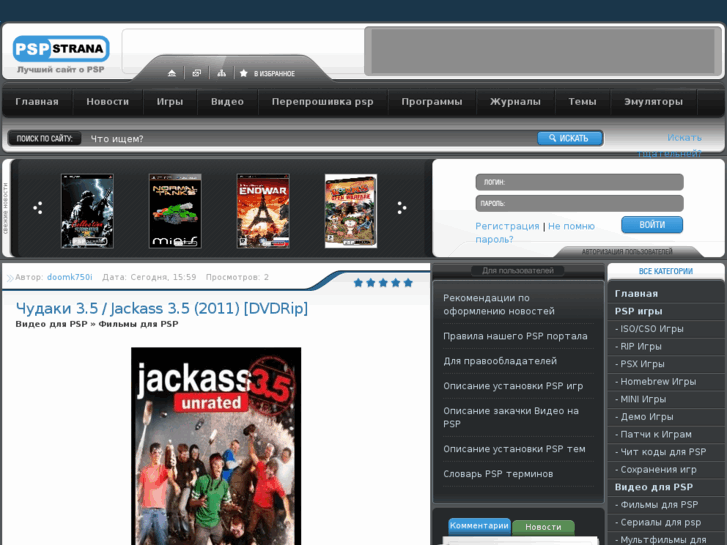Viewport: 727px width, 545px height.
Task: Open the sitemap icon in header
Action: (x=222, y=73)
